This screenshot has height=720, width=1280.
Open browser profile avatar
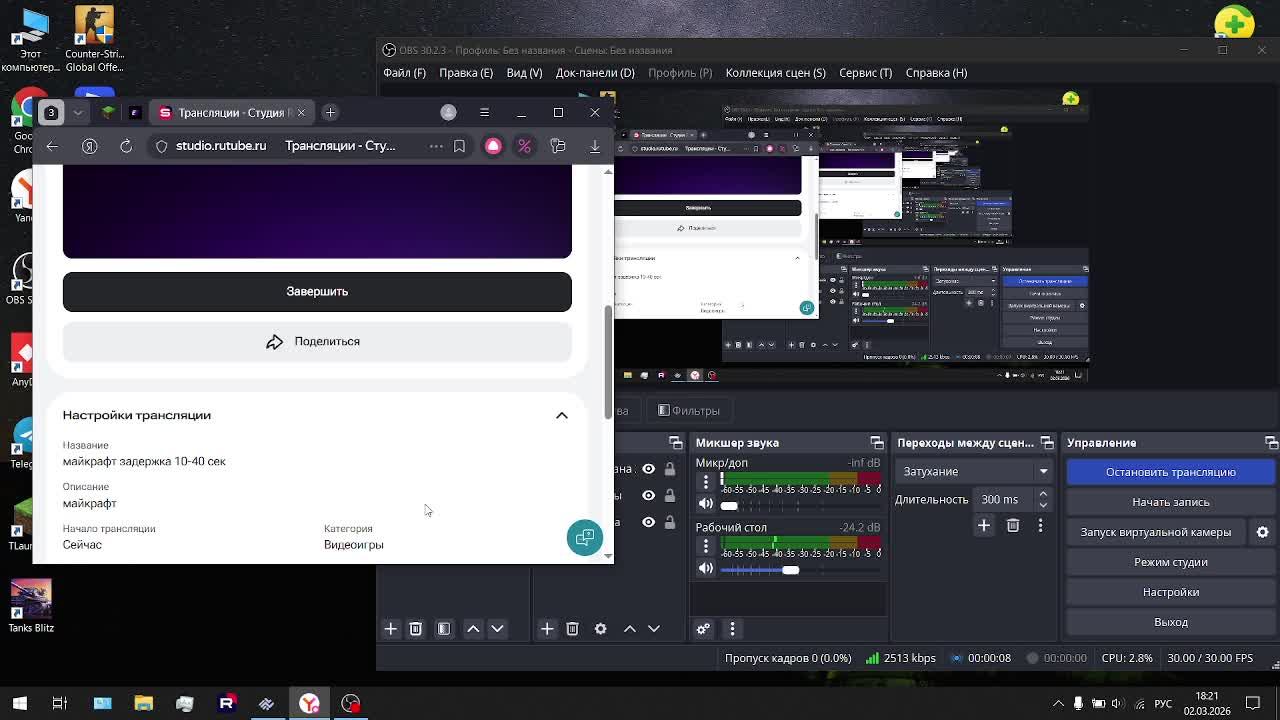pos(448,112)
